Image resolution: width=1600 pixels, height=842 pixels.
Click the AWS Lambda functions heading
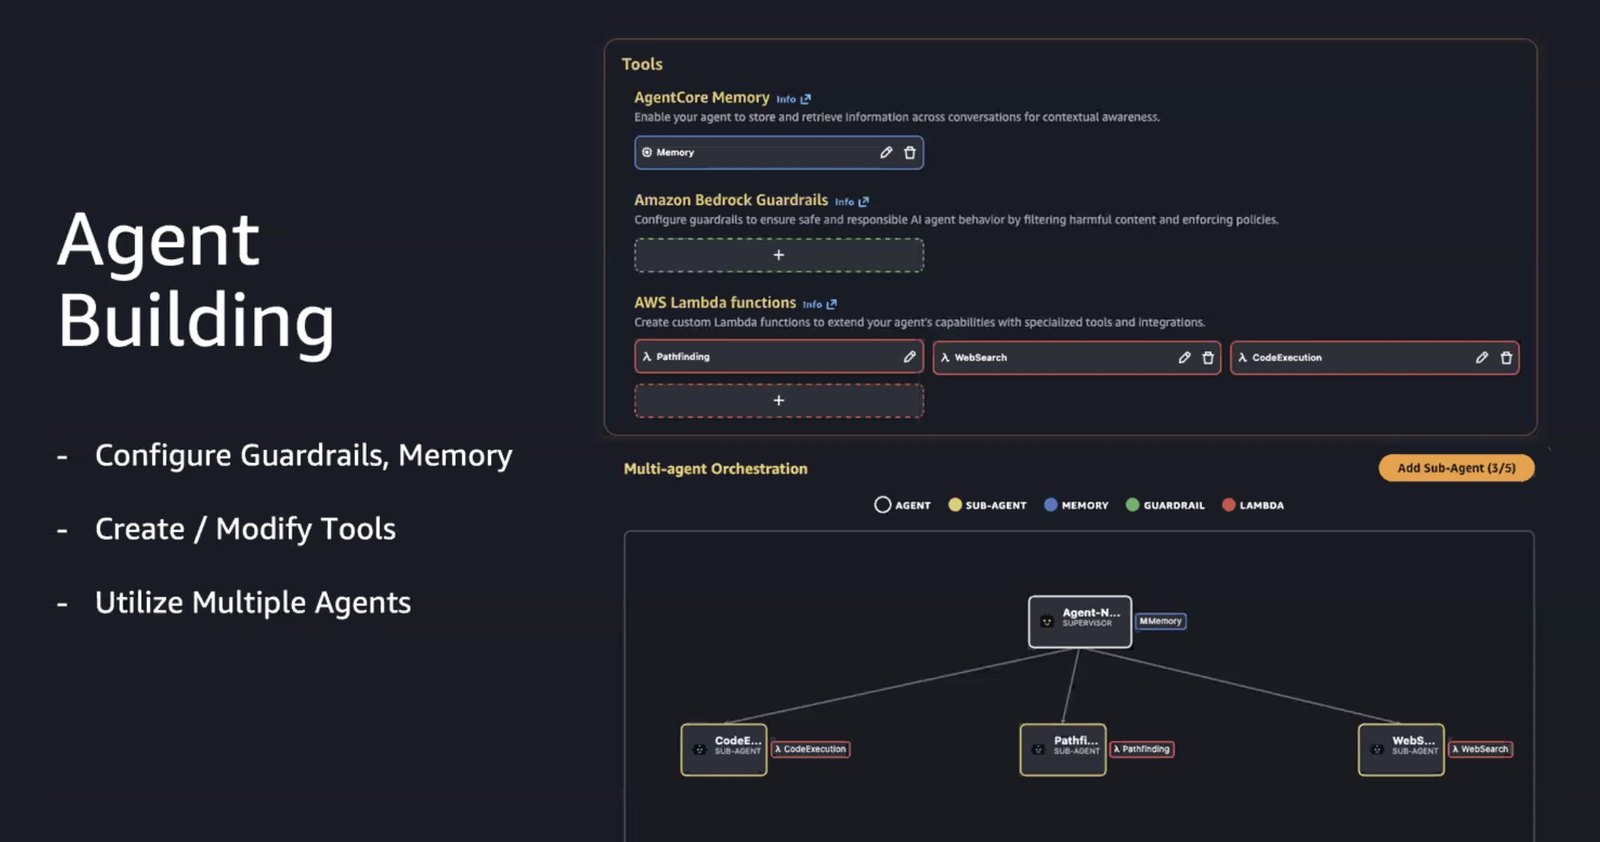[715, 302]
